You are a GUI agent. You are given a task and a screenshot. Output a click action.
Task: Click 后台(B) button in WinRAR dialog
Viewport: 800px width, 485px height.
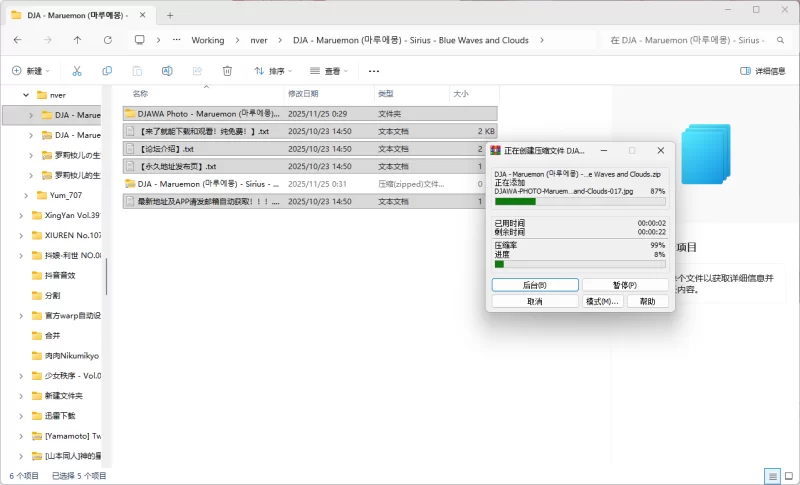click(535, 285)
